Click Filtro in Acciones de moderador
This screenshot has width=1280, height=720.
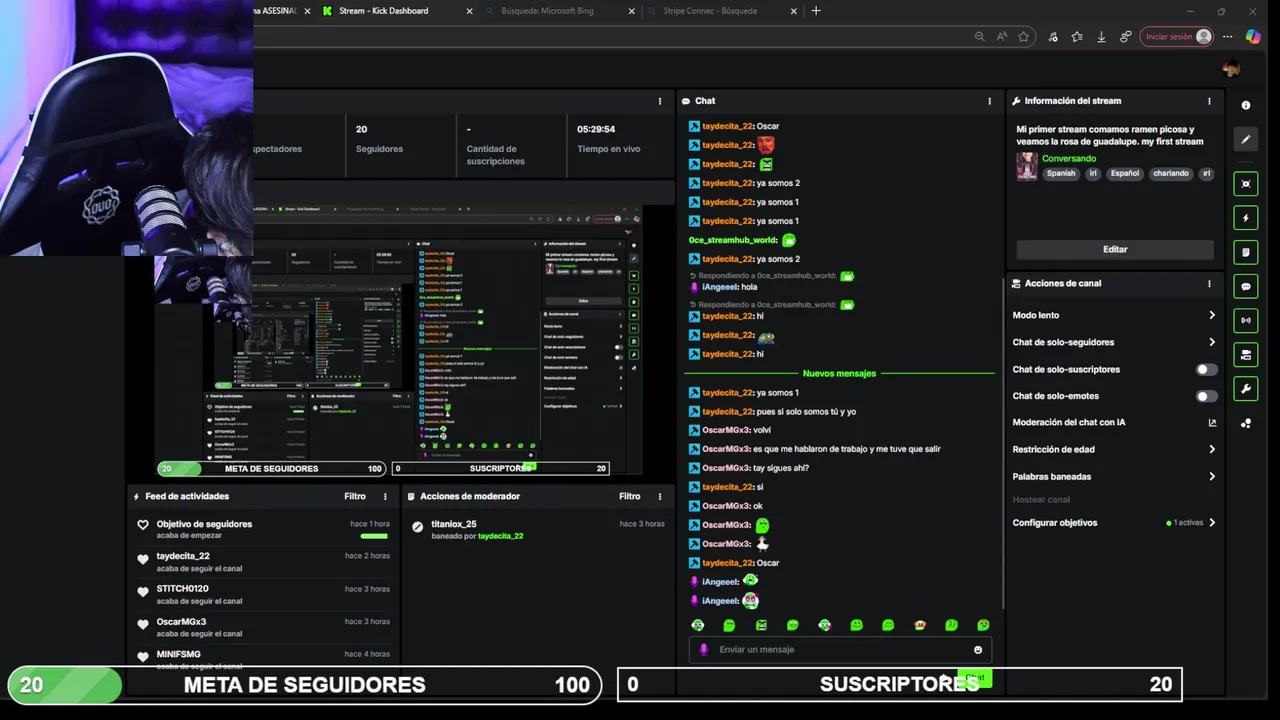[x=629, y=497]
